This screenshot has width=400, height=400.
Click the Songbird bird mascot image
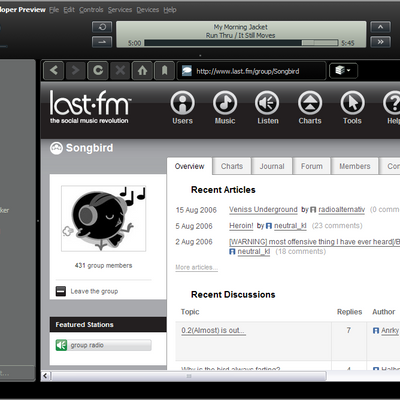coord(104,218)
